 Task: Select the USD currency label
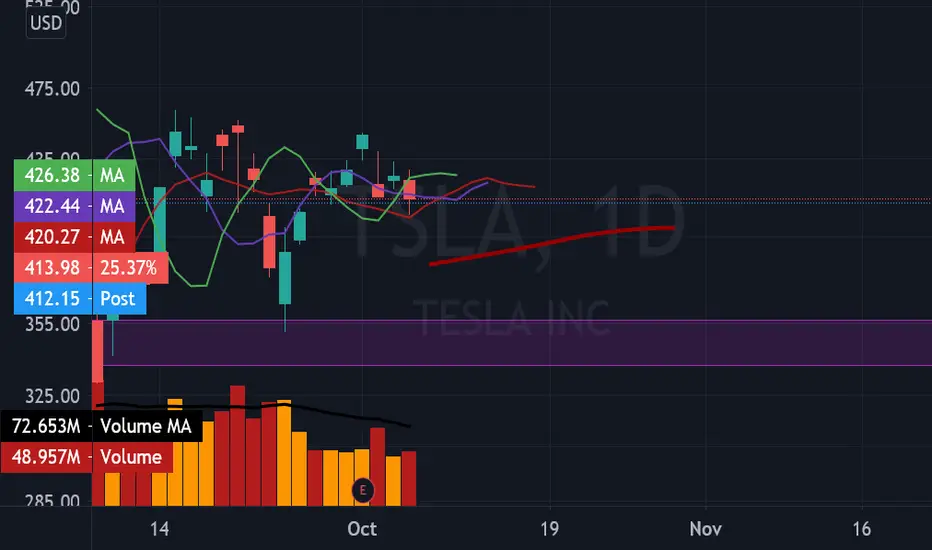[x=46, y=23]
